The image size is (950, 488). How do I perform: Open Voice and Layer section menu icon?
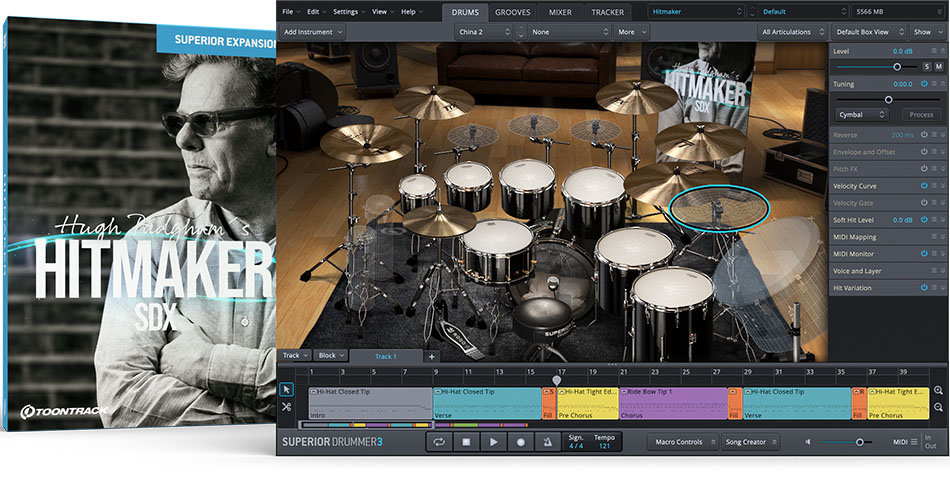934,270
